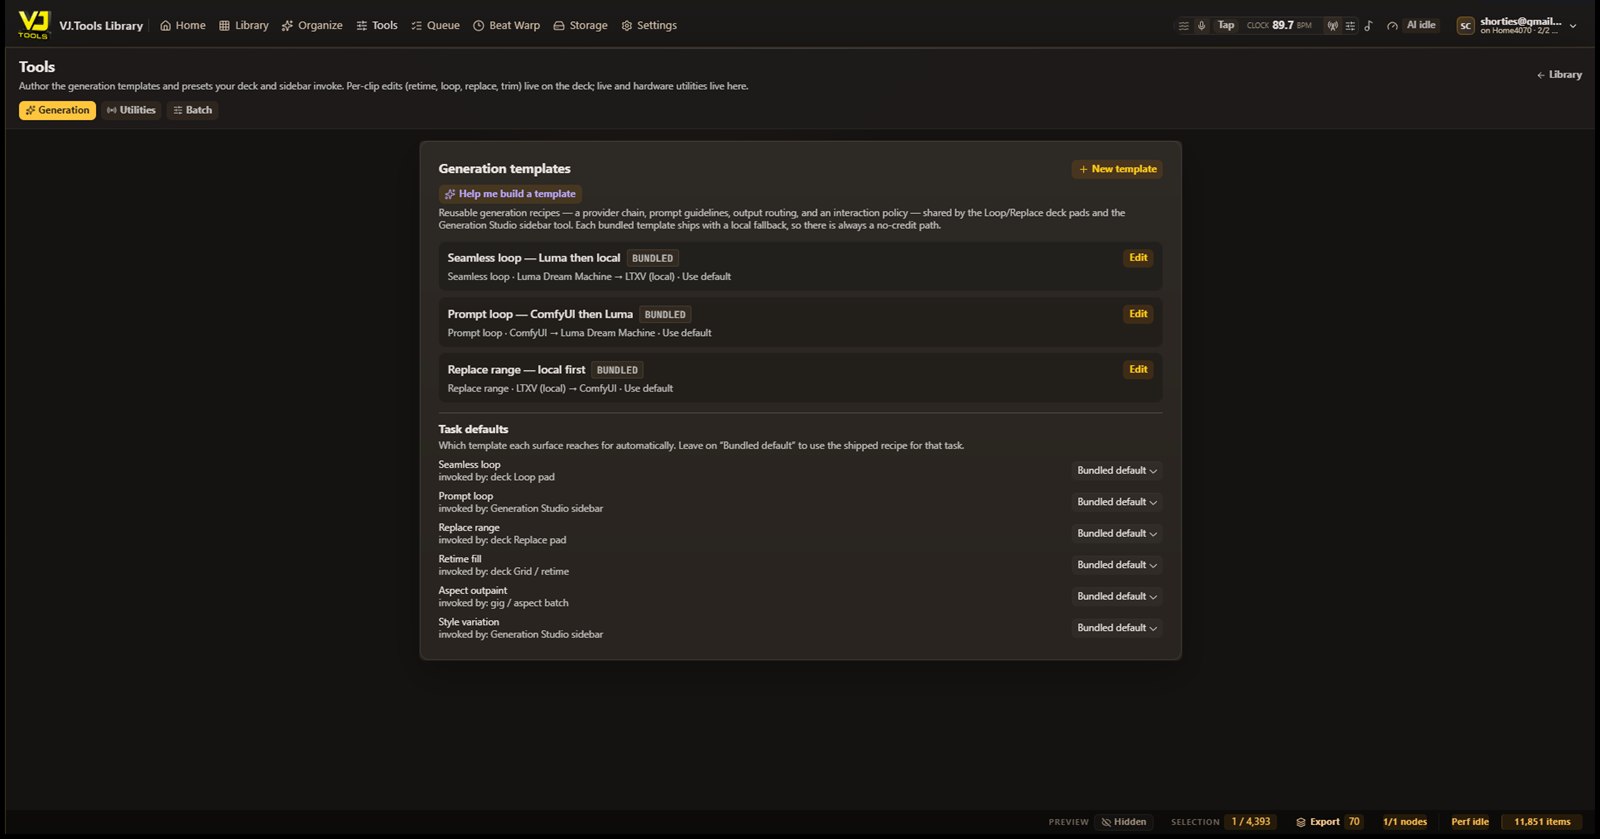
Task: Switch to the Batch tab
Action: (x=192, y=110)
